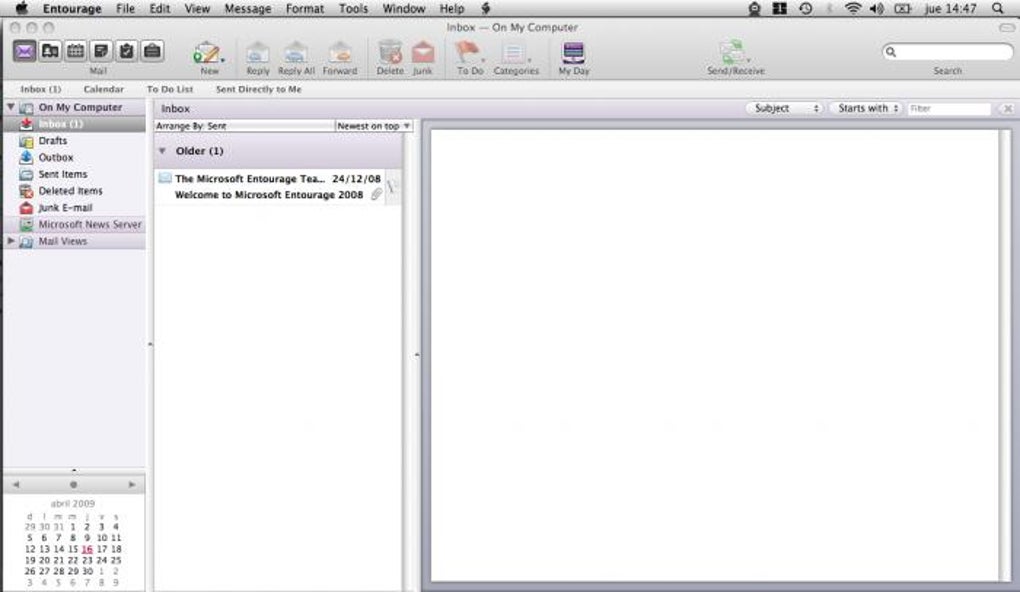Clear the filter with the X button
Viewport: 1020px width, 592px height.
coord(1008,109)
